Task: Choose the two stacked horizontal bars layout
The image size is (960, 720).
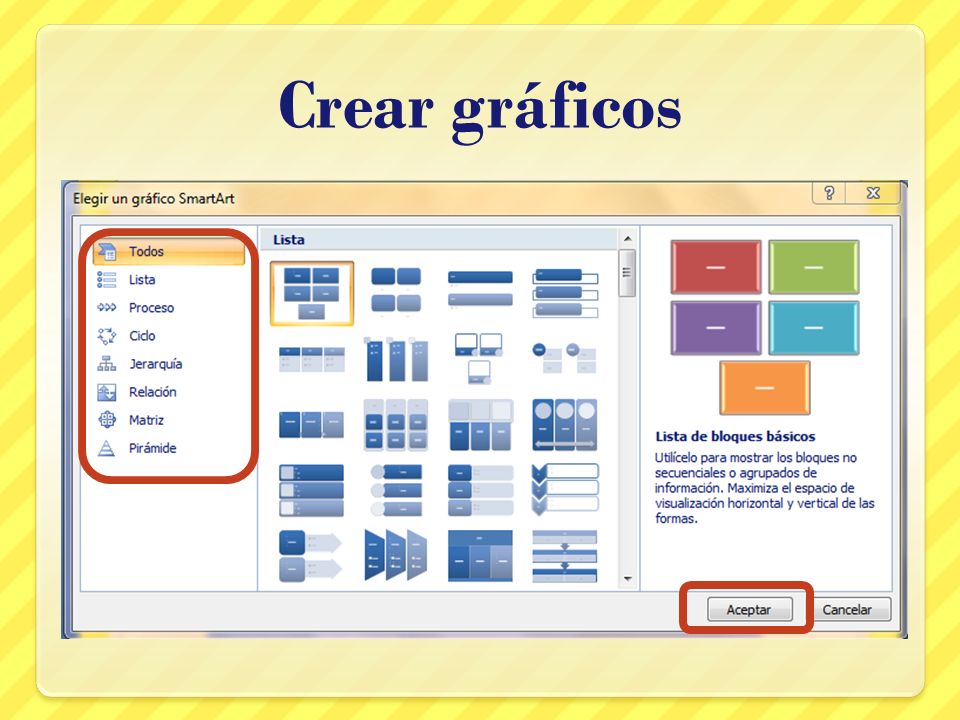Action: (x=480, y=288)
